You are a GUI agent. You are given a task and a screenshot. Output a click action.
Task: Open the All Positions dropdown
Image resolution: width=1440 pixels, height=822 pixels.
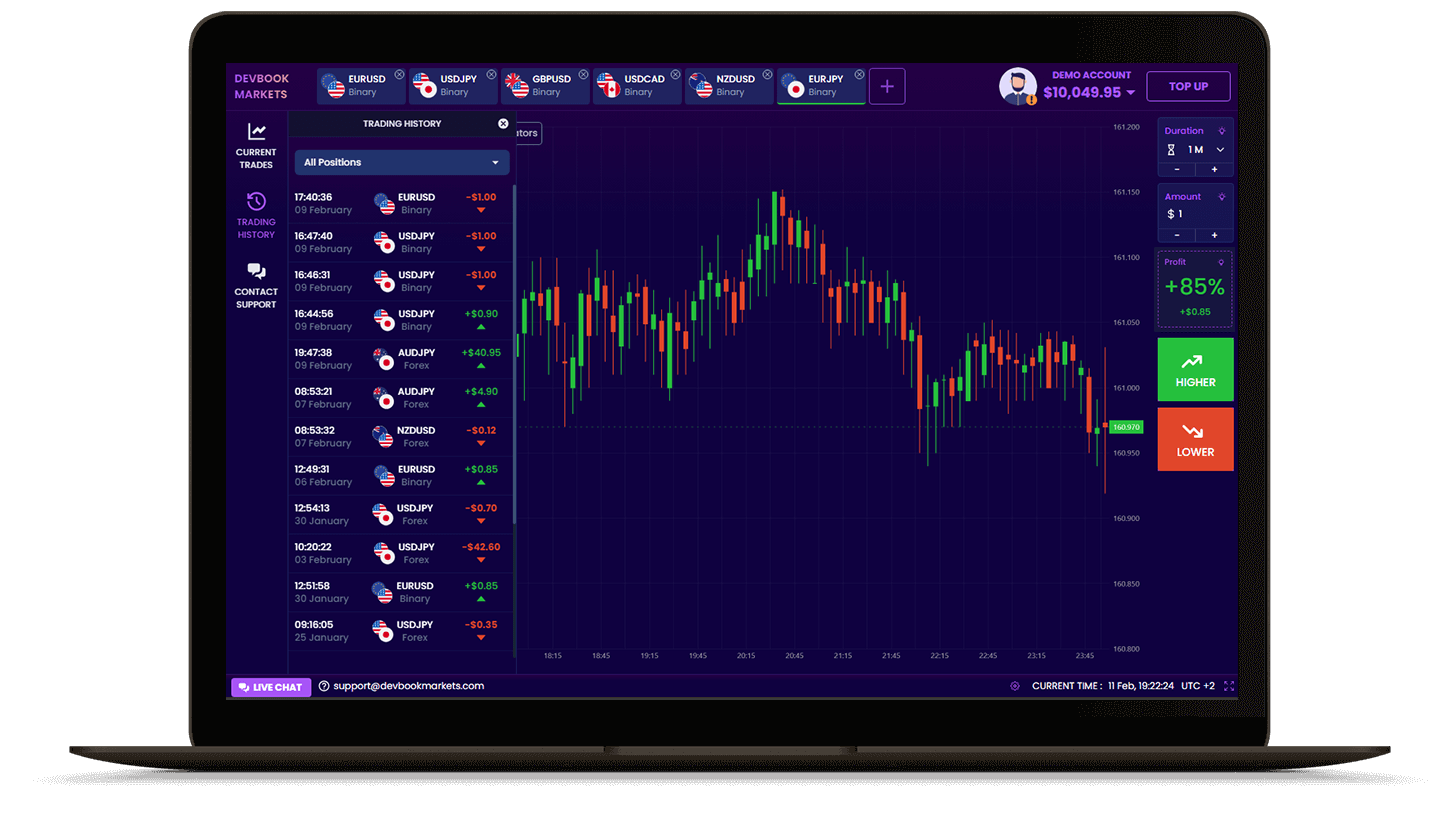coord(402,162)
